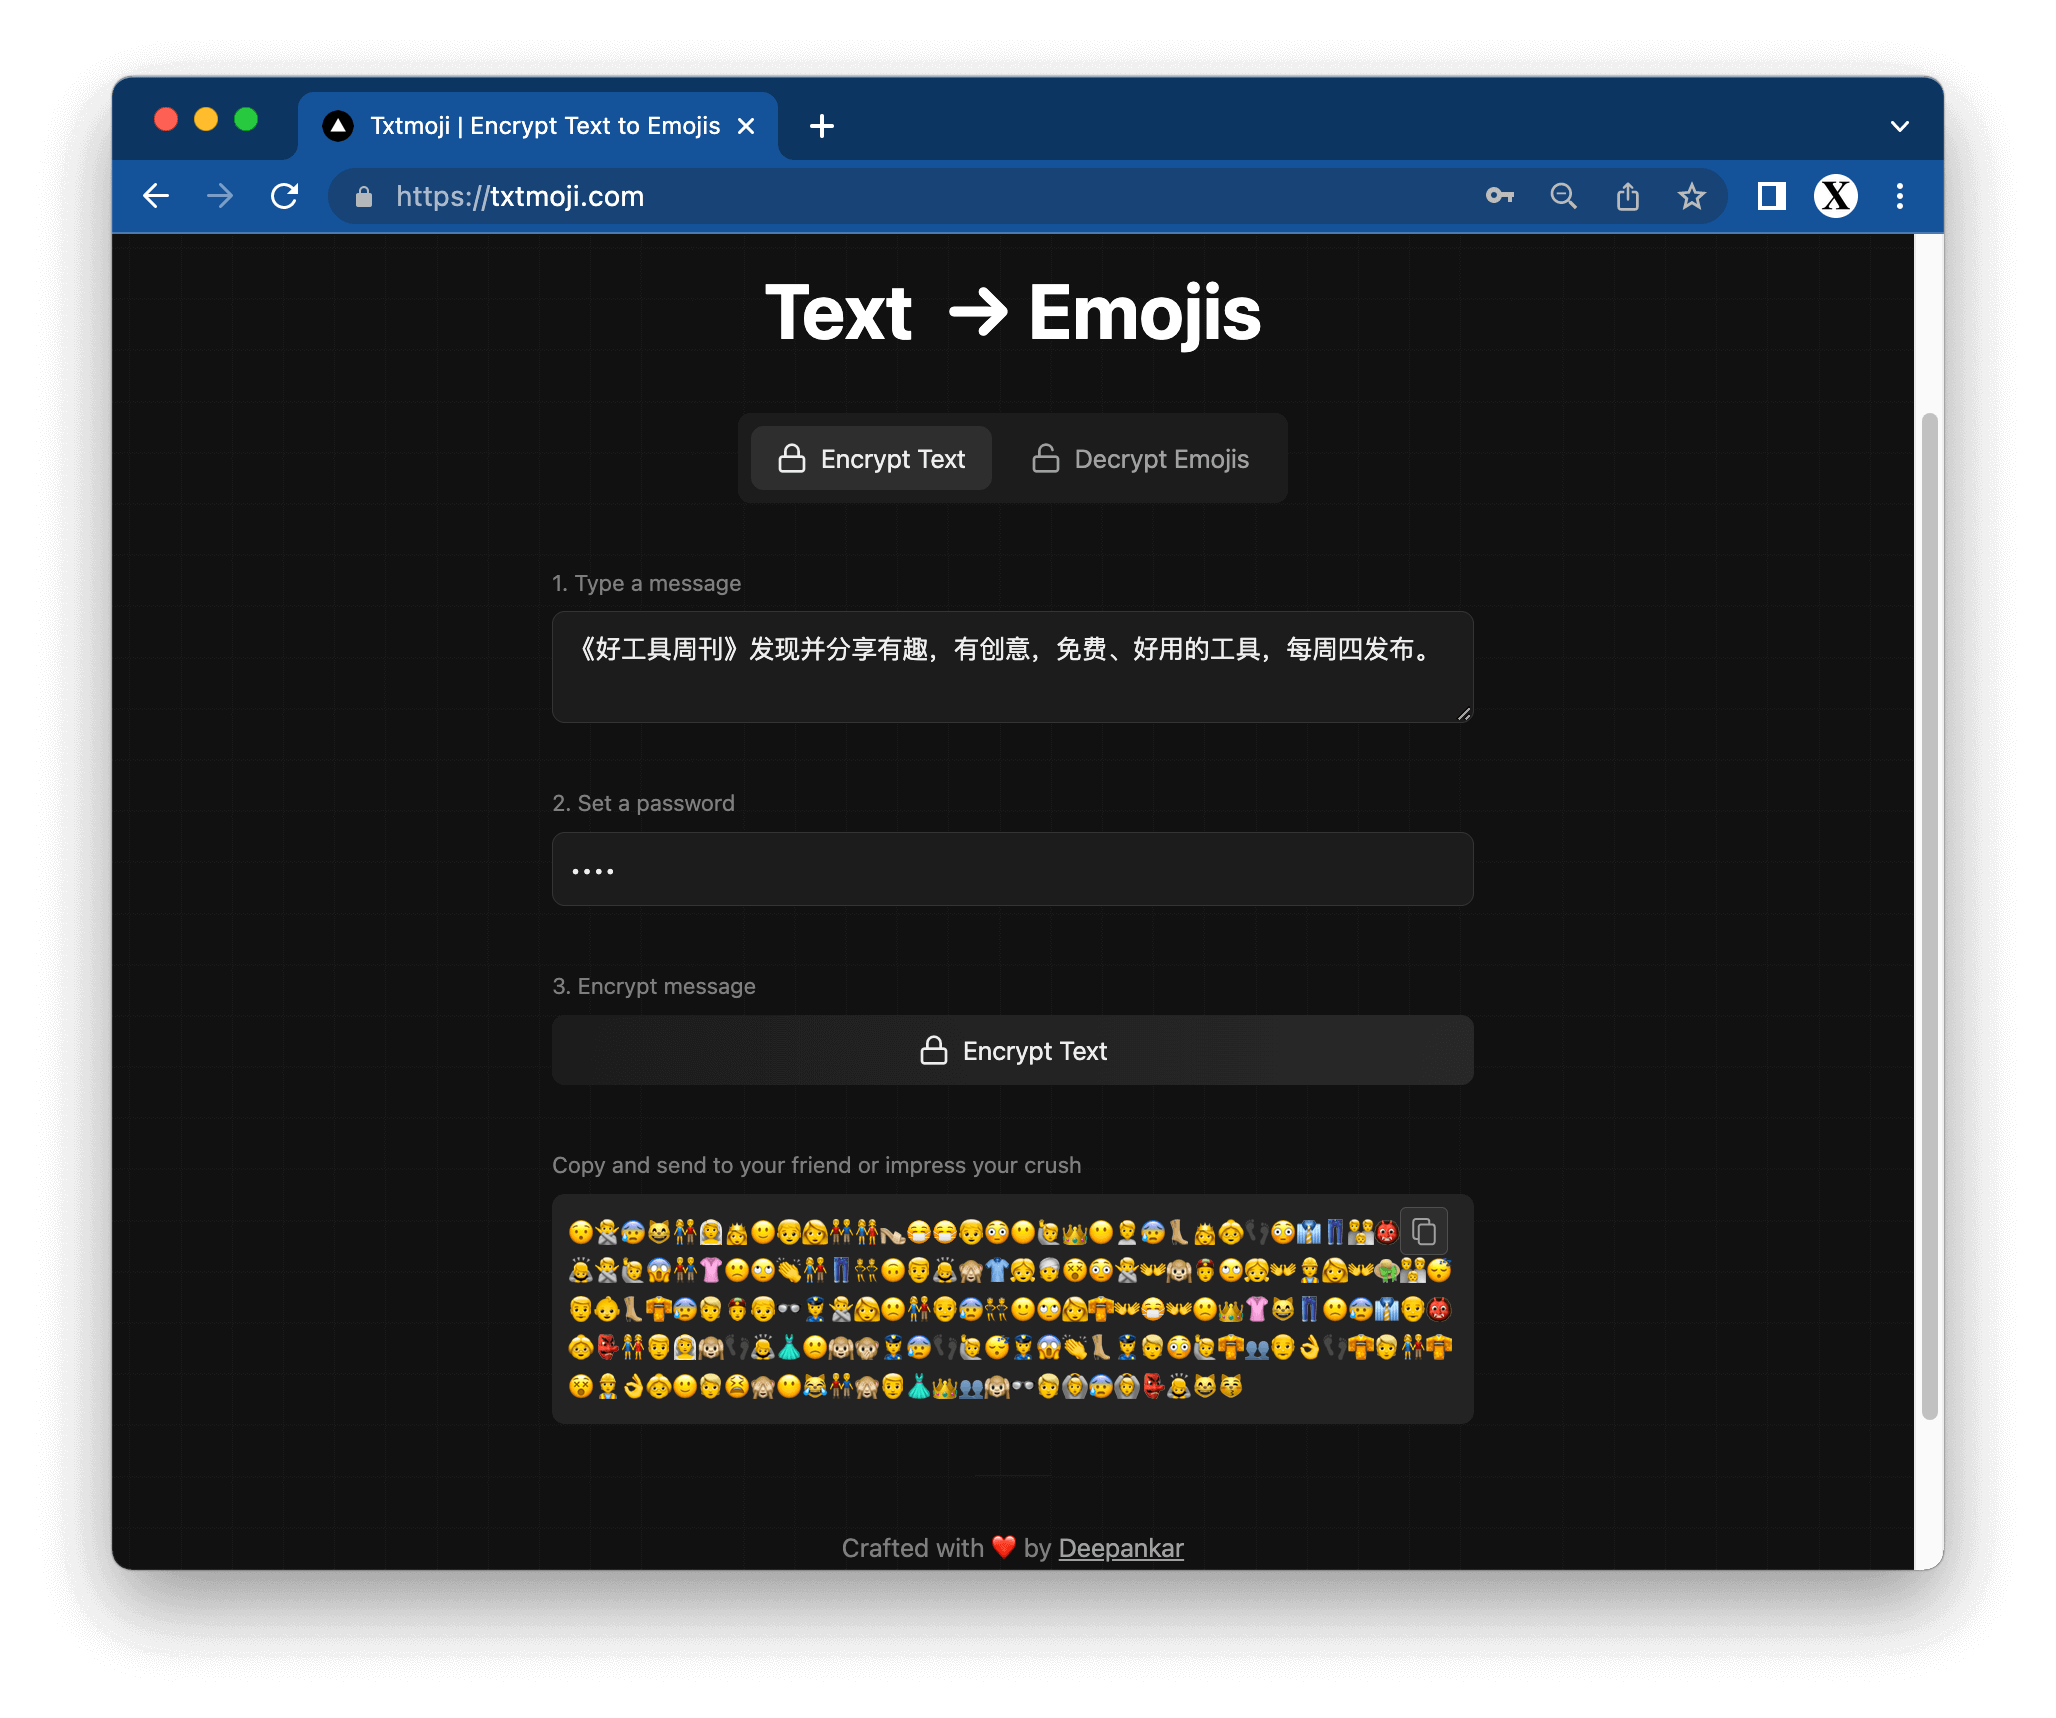Viewport: 2056px width, 1718px height.
Task: Open the browser three-dot menu
Action: pos(1899,196)
